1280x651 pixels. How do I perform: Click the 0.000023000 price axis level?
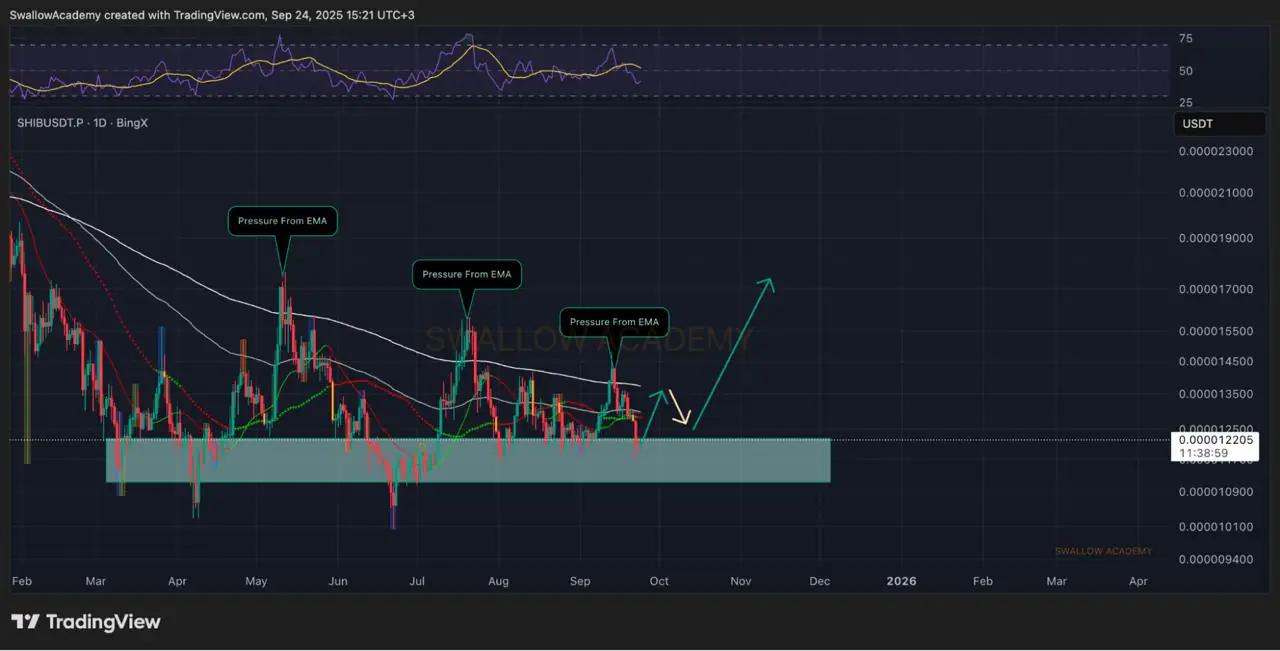tap(1215, 152)
